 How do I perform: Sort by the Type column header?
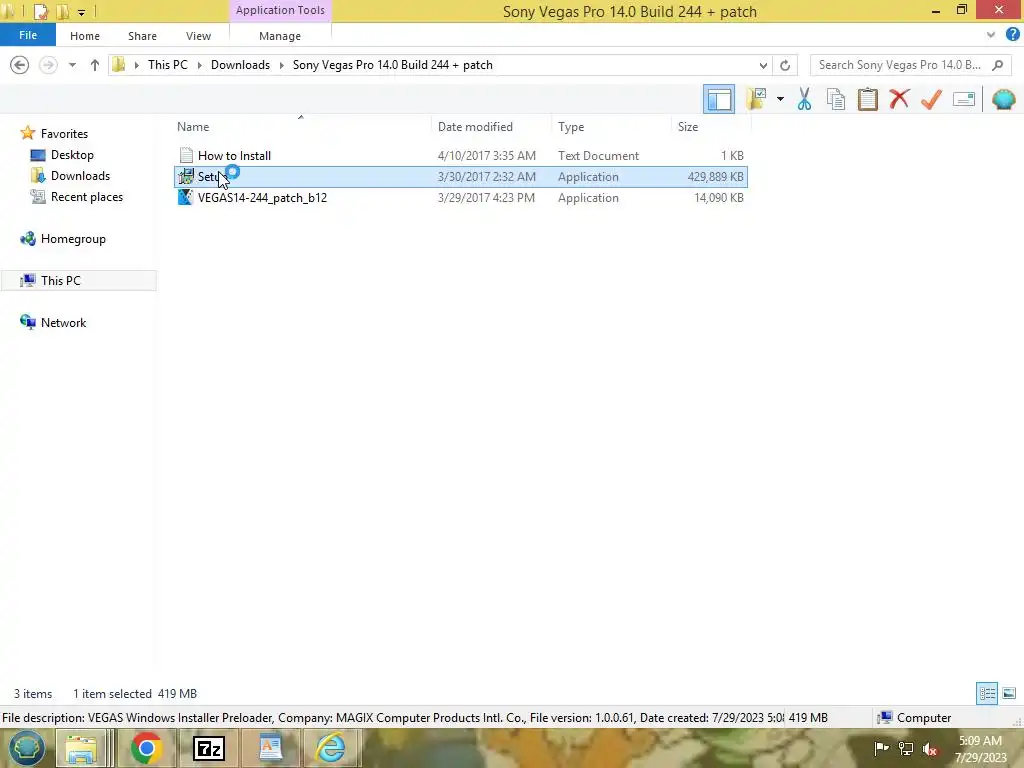pos(571,127)
